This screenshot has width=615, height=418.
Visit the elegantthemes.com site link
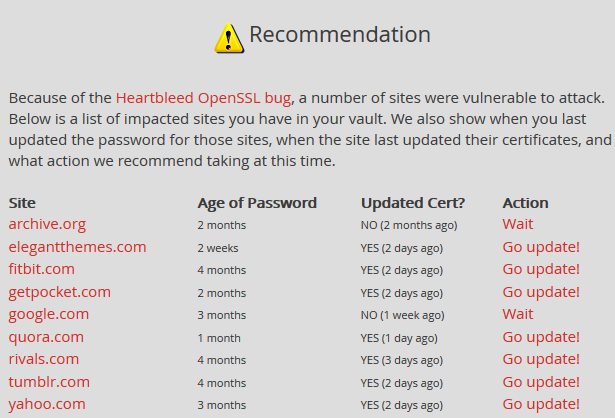click(x=77, y=247)
